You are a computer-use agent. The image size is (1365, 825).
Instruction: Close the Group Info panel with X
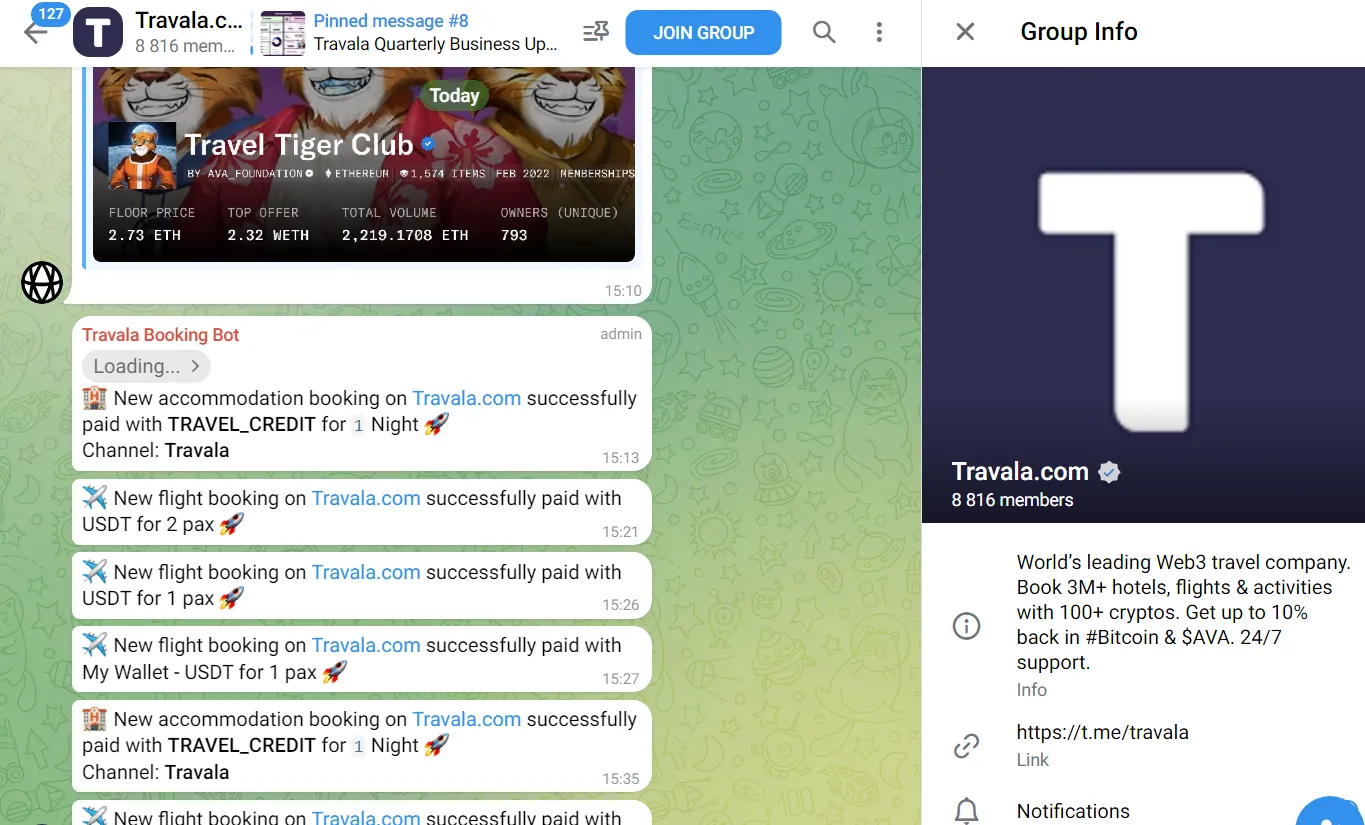click(x=965, y=32)
